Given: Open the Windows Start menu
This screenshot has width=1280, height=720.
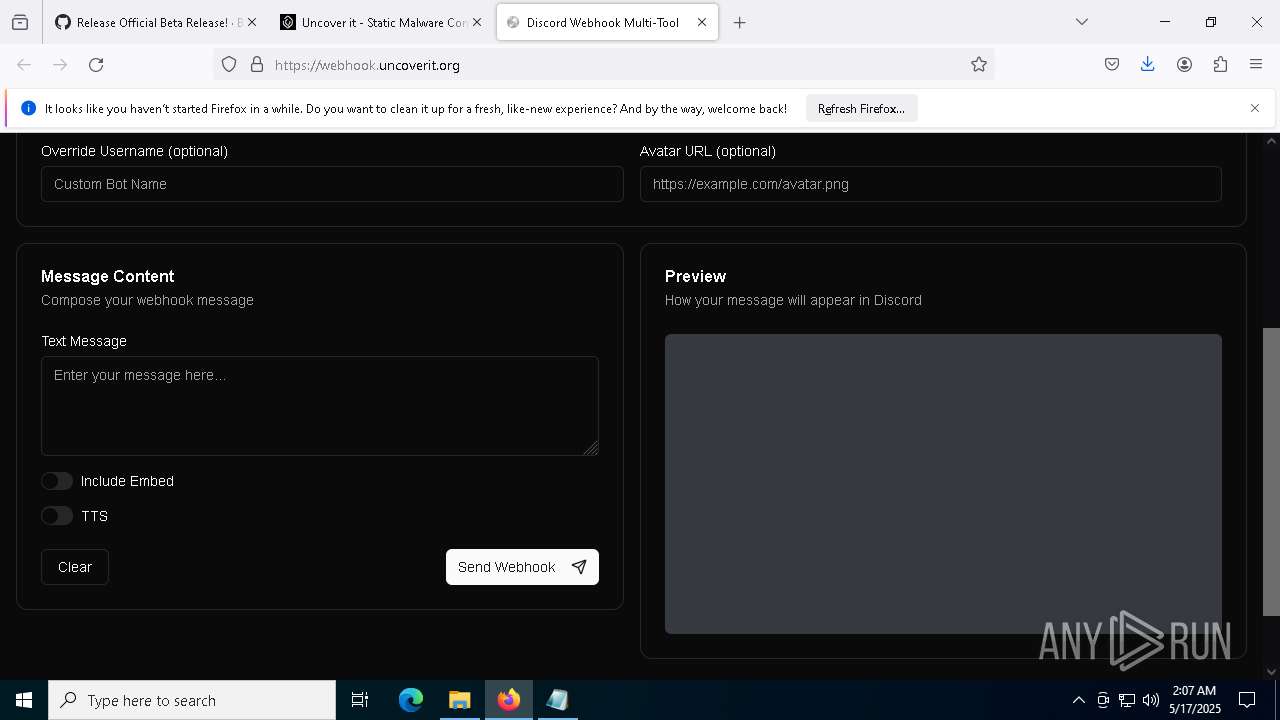Looking at the screenshot, I should [x=24, y=700].
